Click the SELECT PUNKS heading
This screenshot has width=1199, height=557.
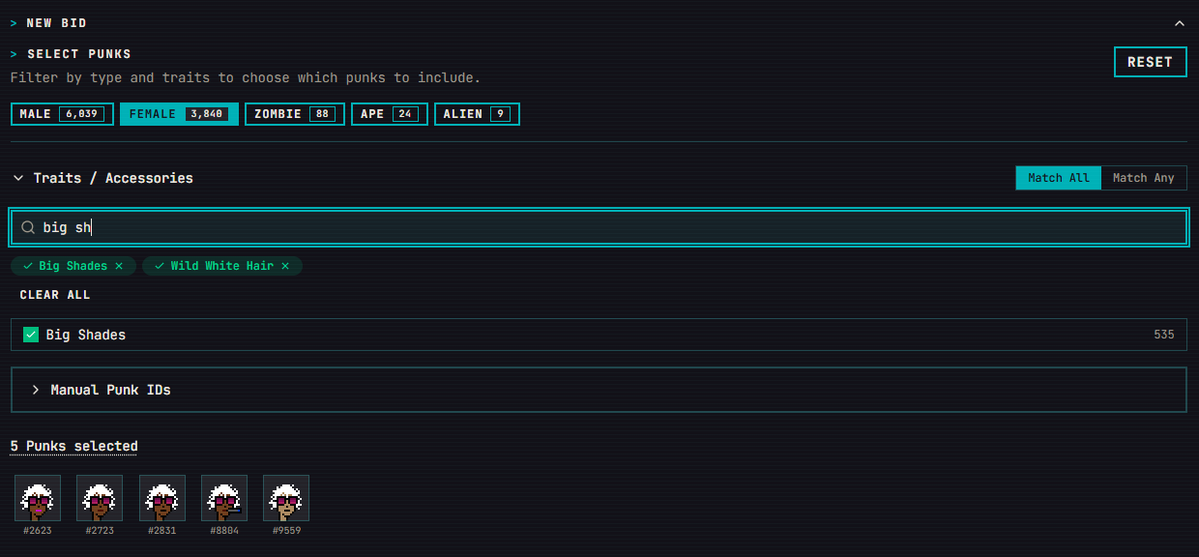point(79,54)
